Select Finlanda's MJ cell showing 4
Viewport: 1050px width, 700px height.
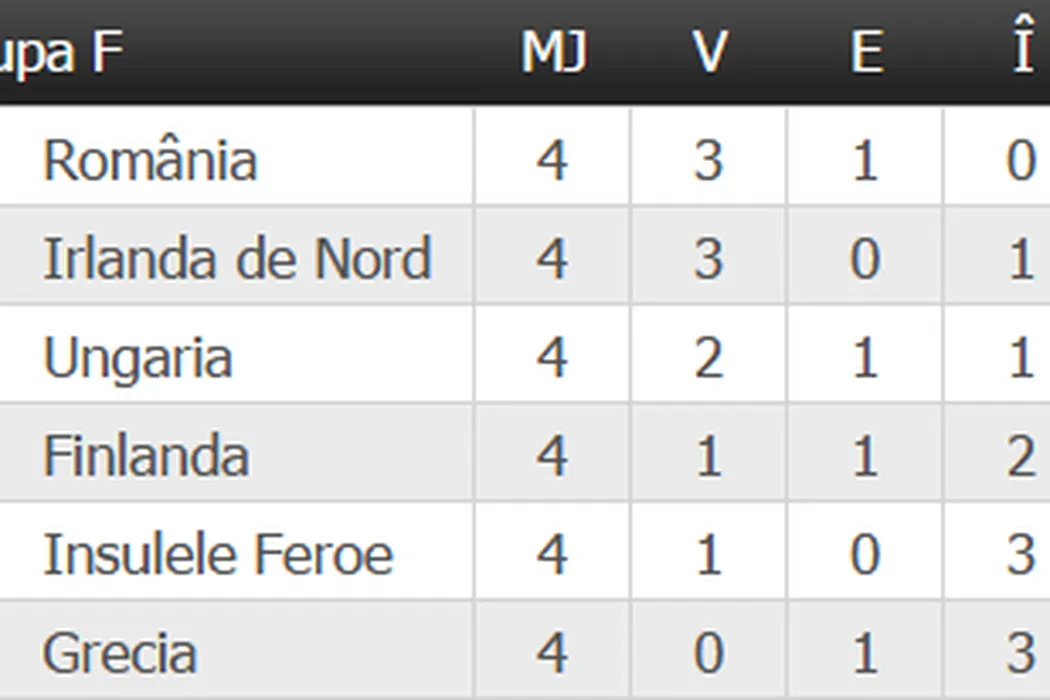[552, 456]
